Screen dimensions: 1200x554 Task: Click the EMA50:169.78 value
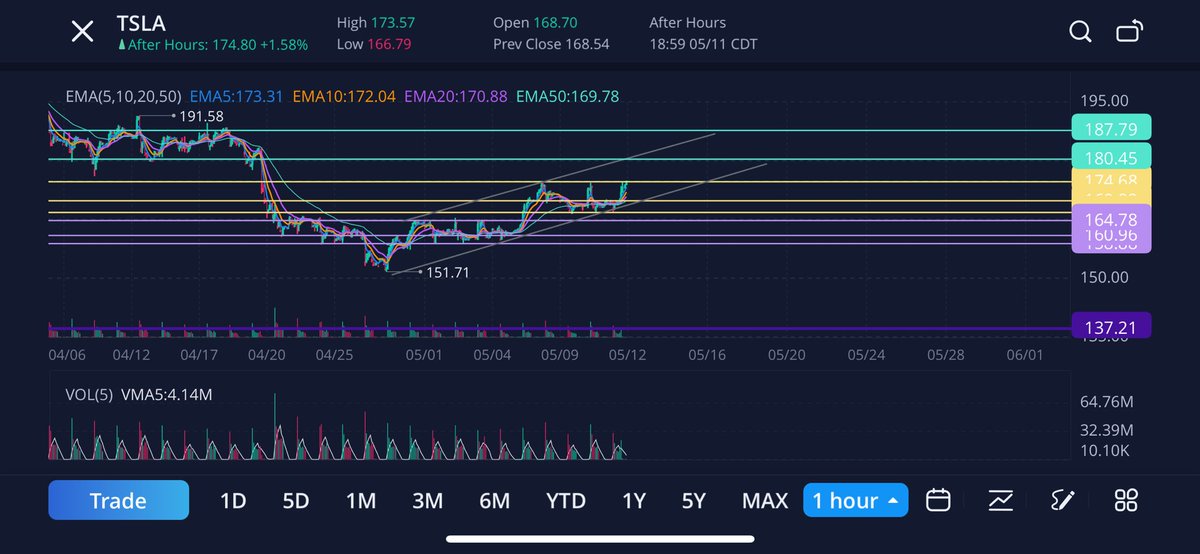(x=567, y=97)
